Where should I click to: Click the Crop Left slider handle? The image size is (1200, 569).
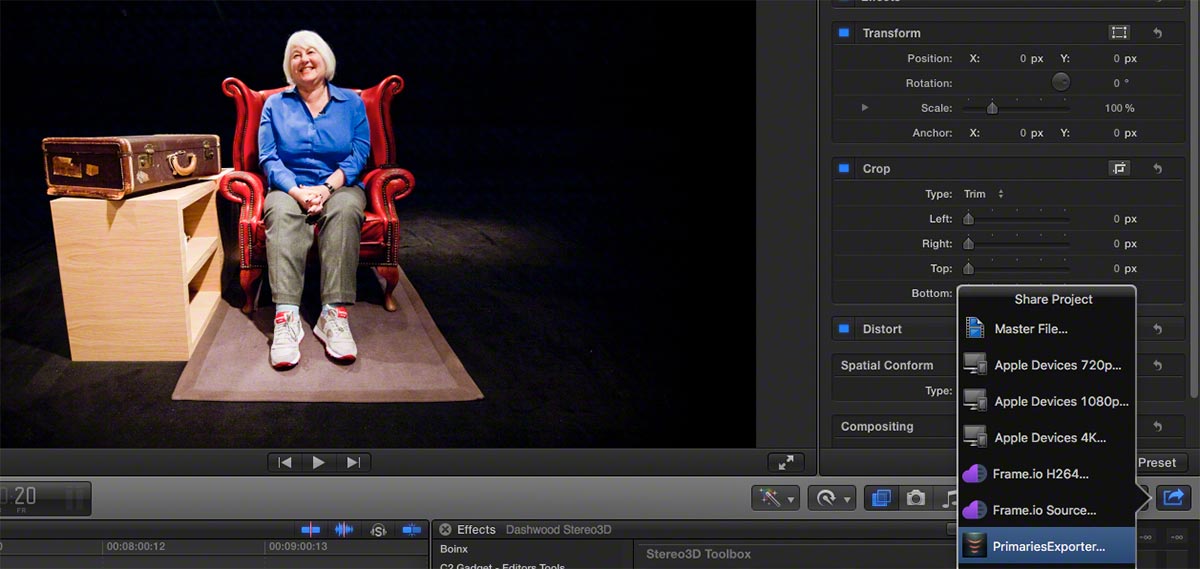[968, 219]
